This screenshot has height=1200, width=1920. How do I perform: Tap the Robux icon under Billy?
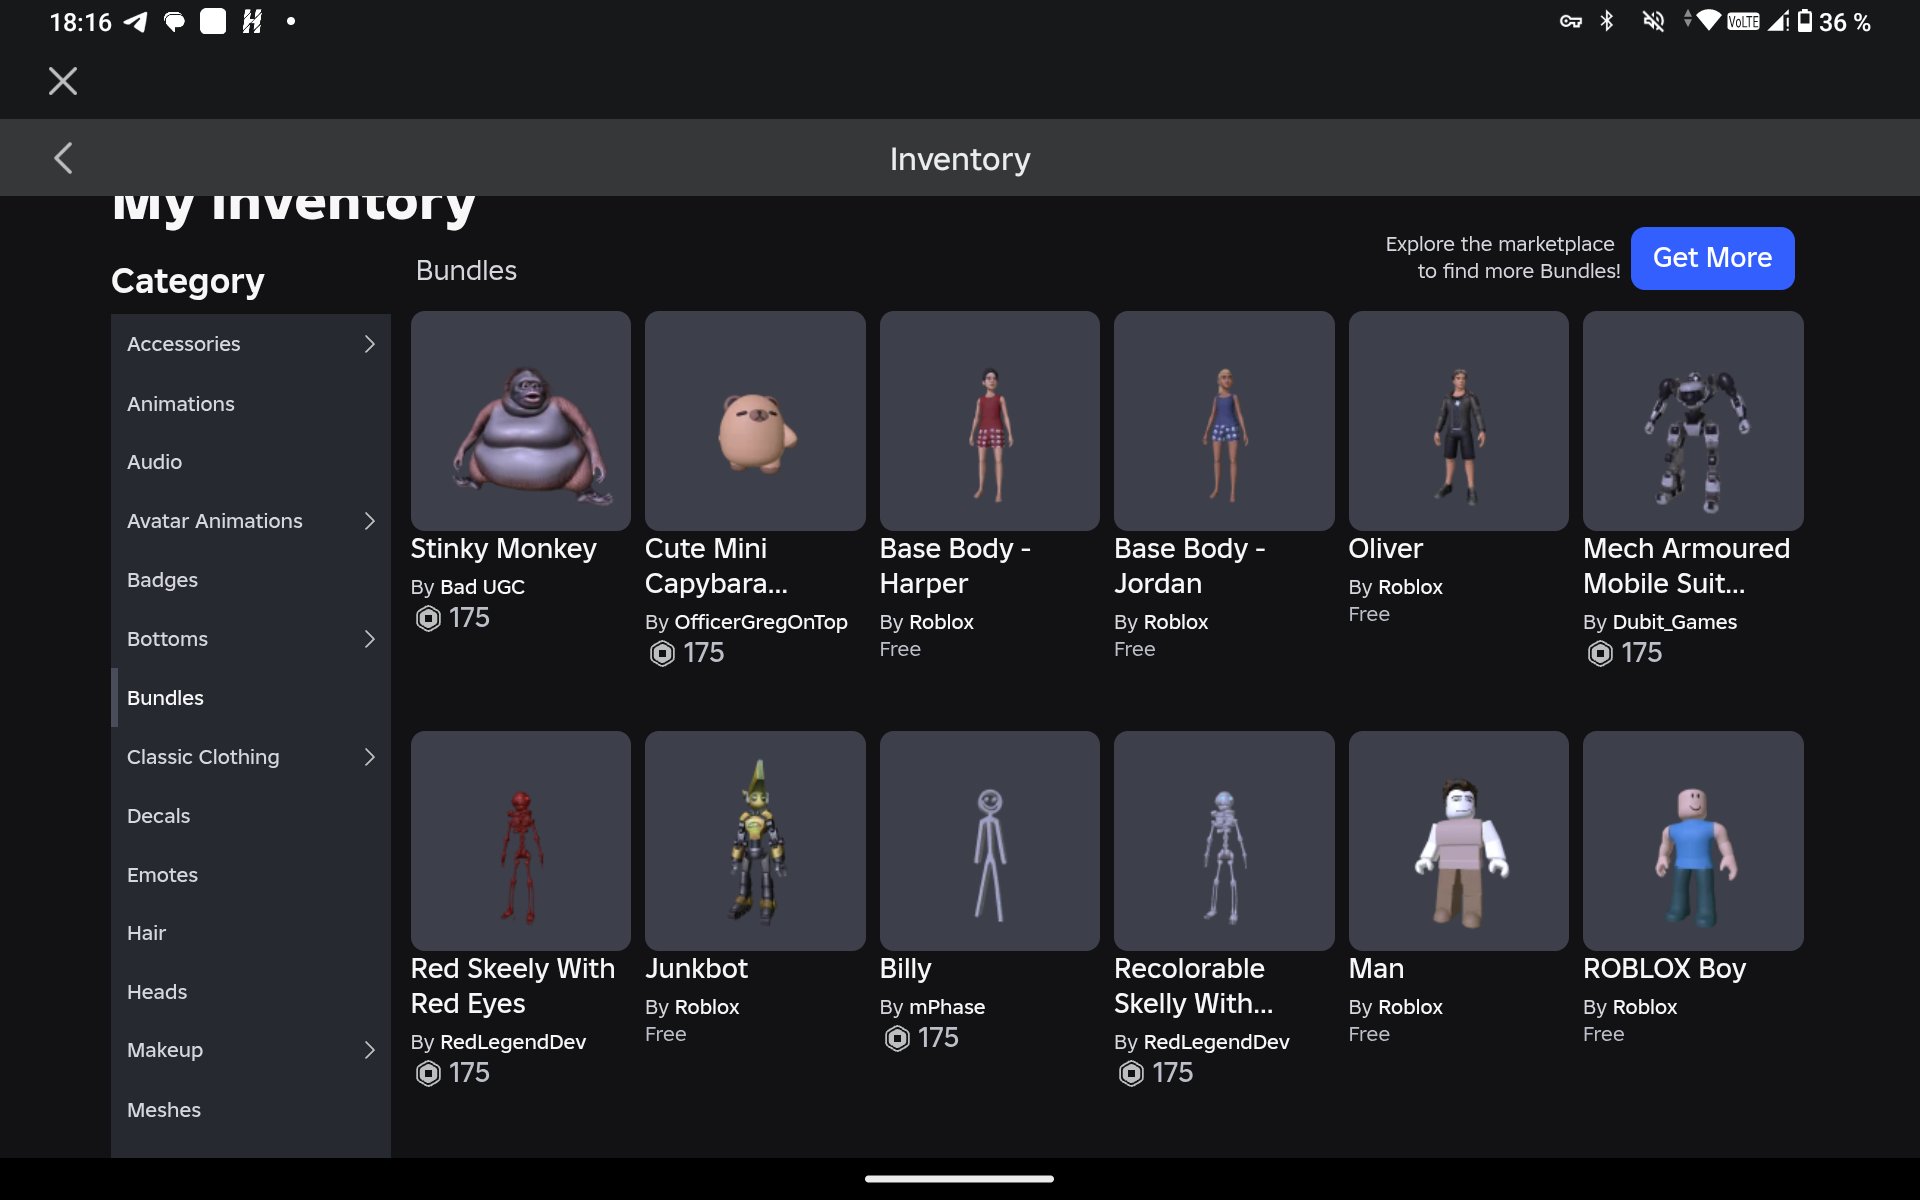coord(897,1039)
